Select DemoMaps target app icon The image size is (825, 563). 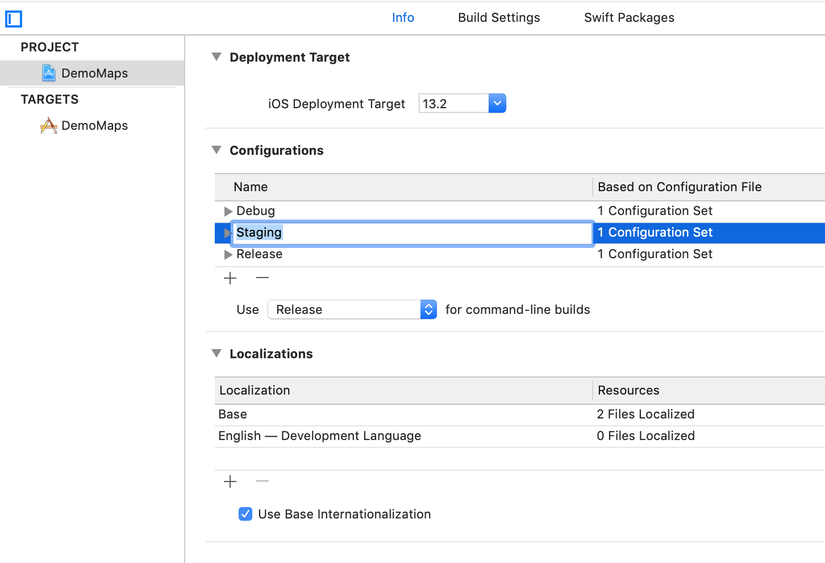click(x=48, y=126)
